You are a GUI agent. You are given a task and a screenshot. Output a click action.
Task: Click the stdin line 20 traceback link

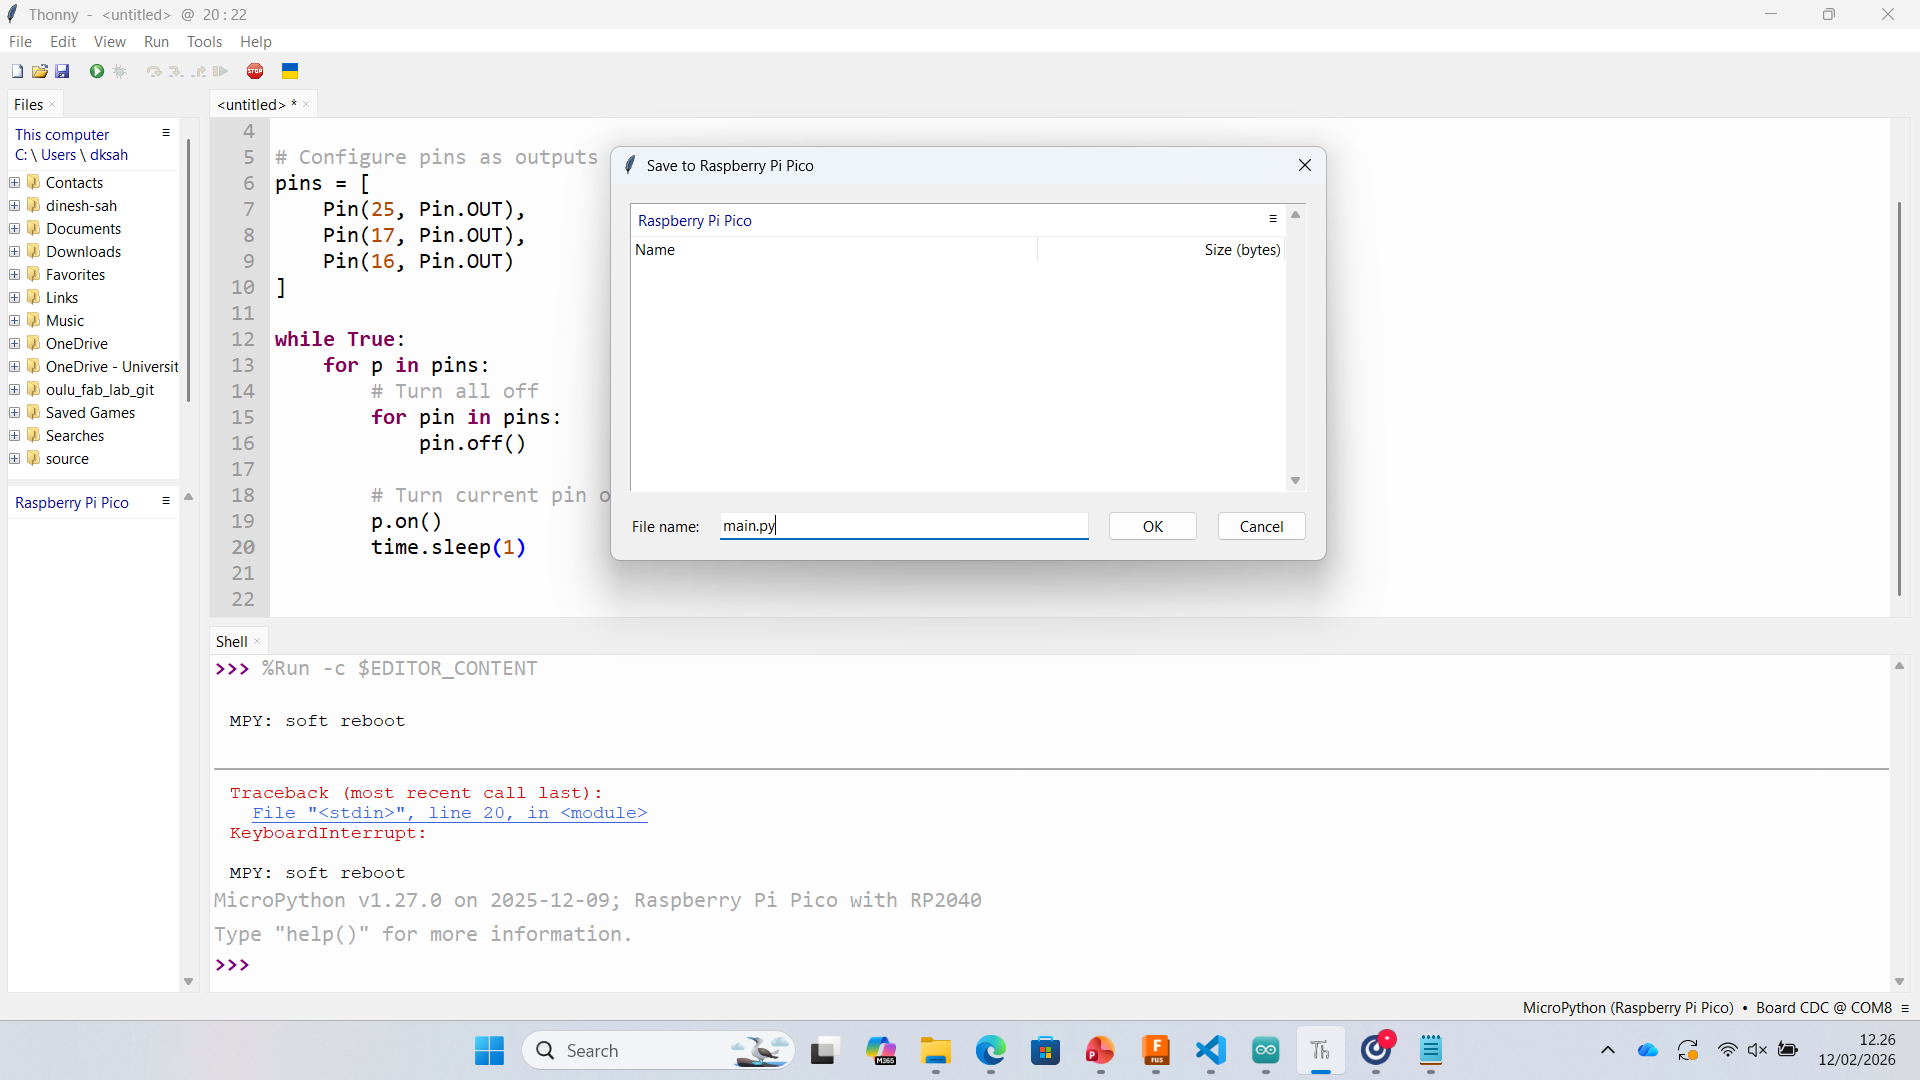point(449,813)
